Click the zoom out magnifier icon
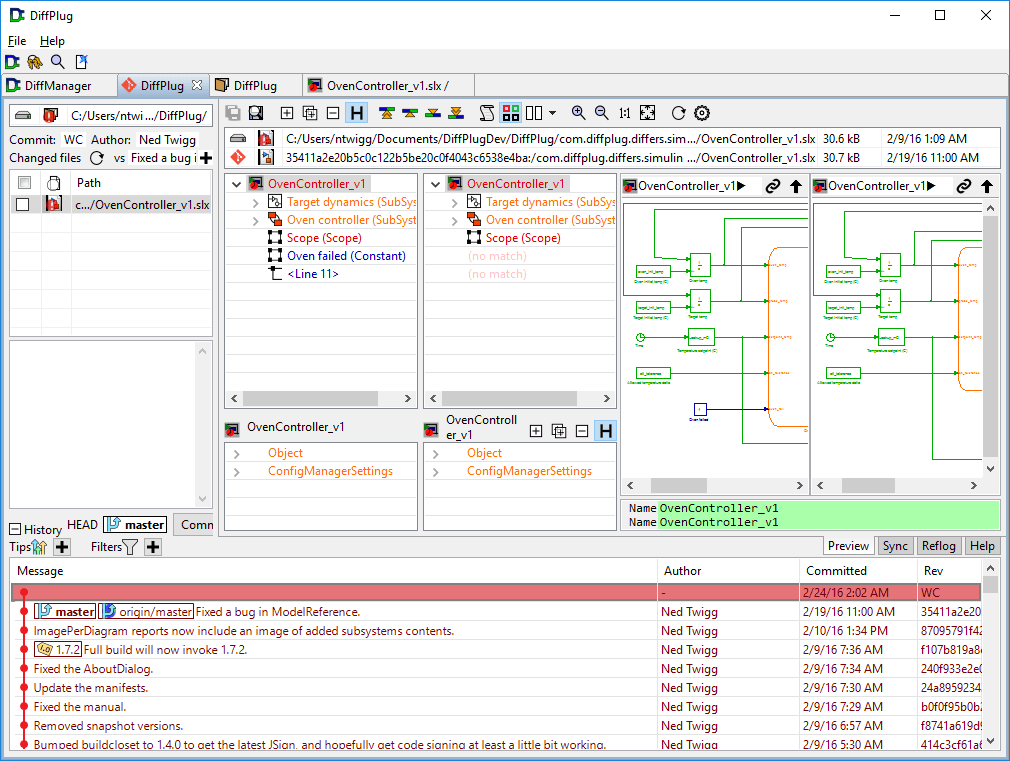 coord(601,113)
